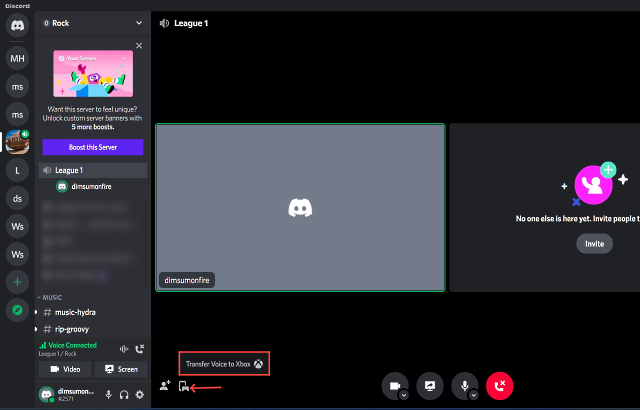Open Discord home direct messages
Viewport: 640px width, 410px height.
tap(17, 25)
